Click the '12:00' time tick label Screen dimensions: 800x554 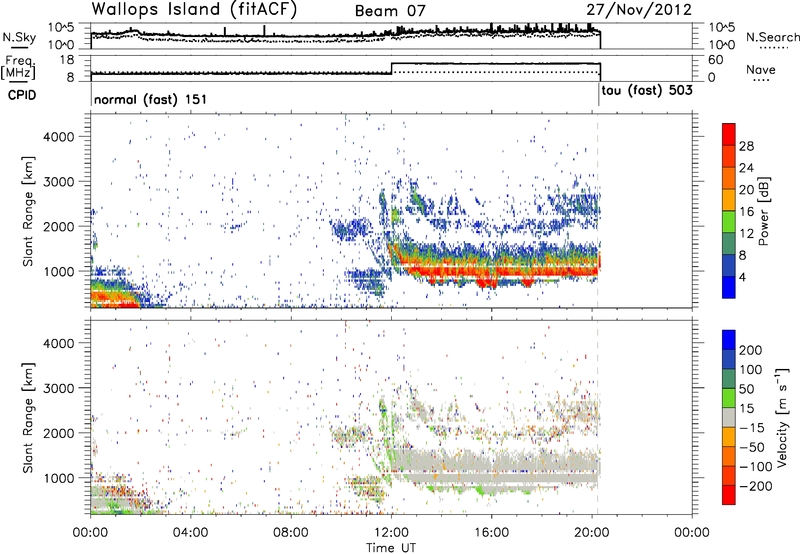tap(391, 533)
